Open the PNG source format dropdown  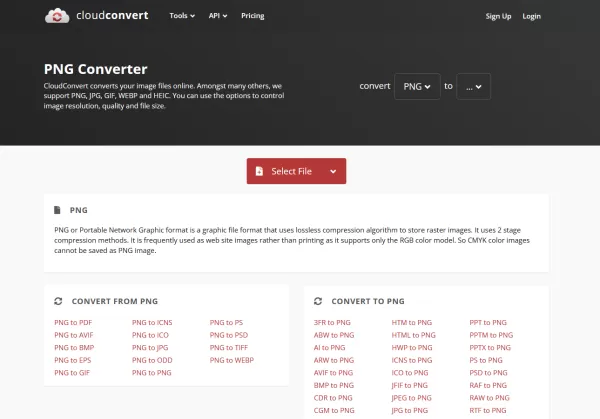[x=417, y=86]
